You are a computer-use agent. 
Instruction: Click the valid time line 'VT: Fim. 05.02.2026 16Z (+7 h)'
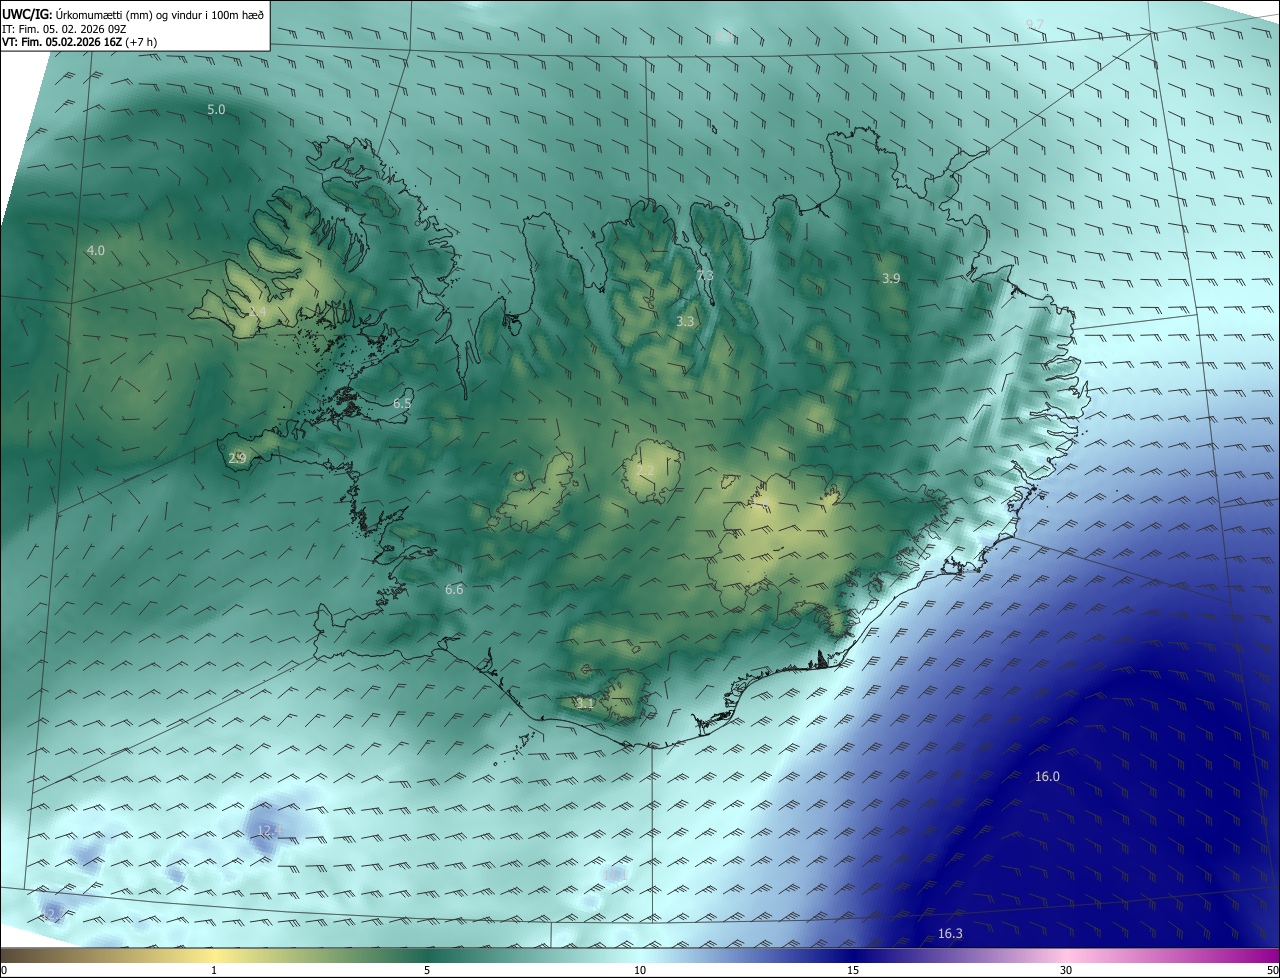80,42
